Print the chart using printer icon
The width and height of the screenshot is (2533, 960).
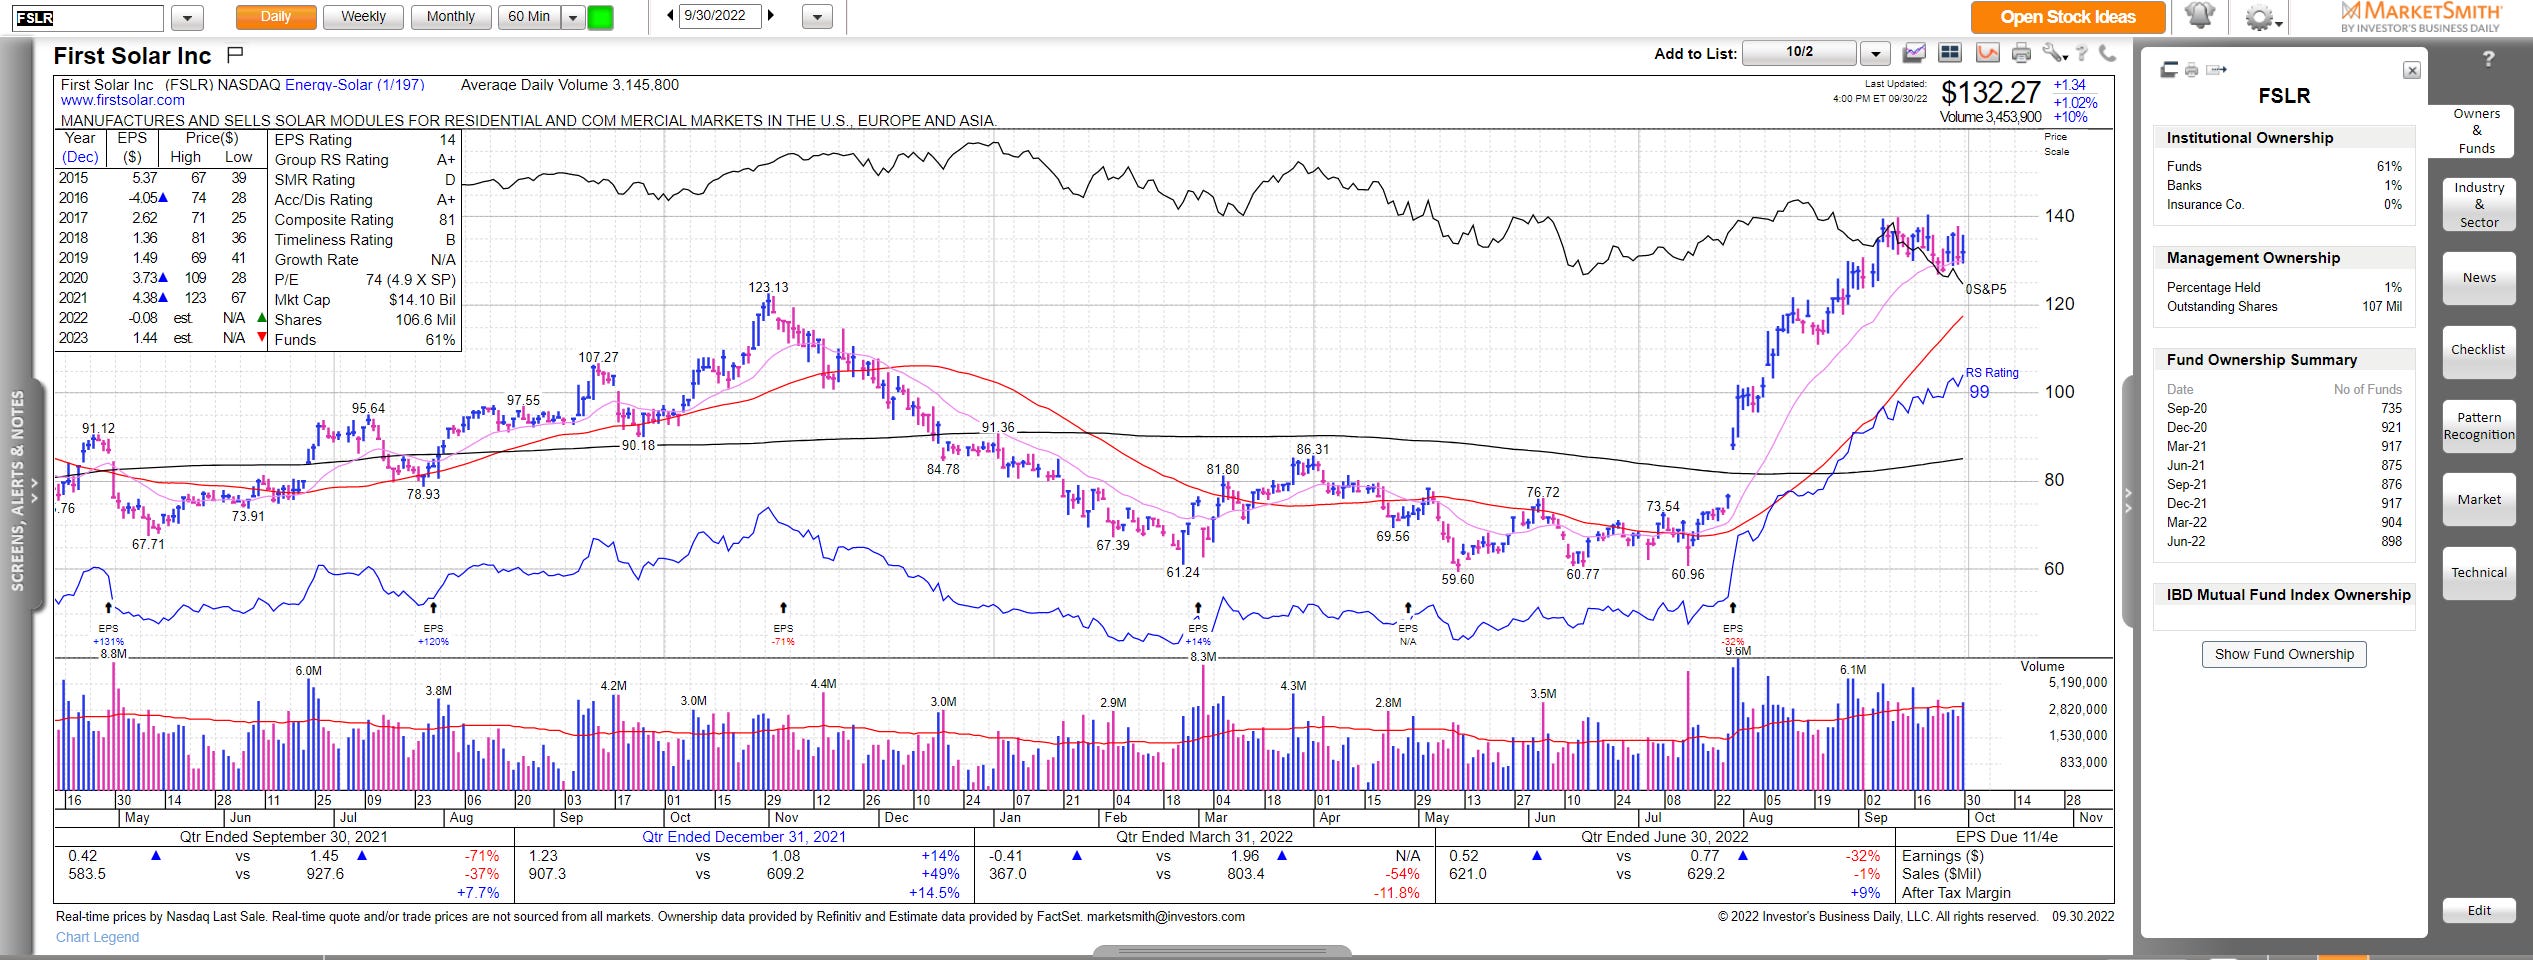[x=2022, y=53]
